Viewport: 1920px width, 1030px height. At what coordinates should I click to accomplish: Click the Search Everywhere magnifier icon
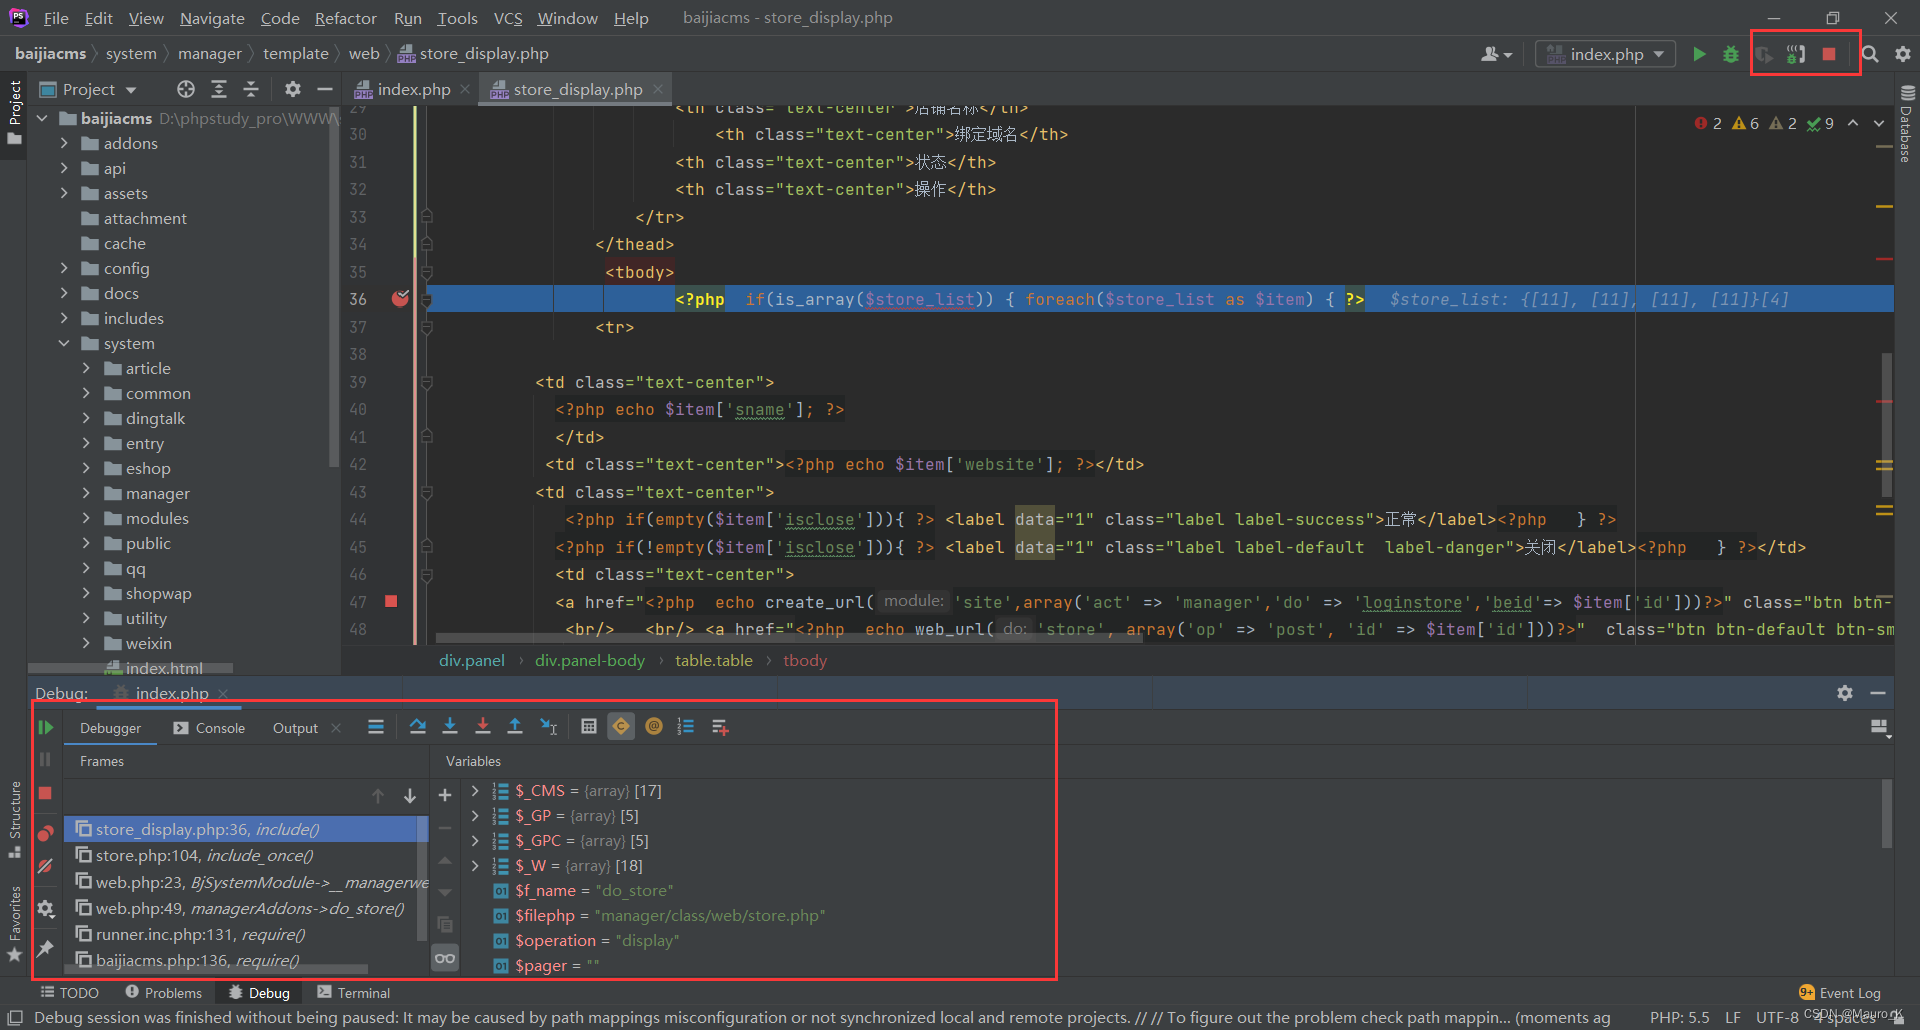coord(1870,54)
